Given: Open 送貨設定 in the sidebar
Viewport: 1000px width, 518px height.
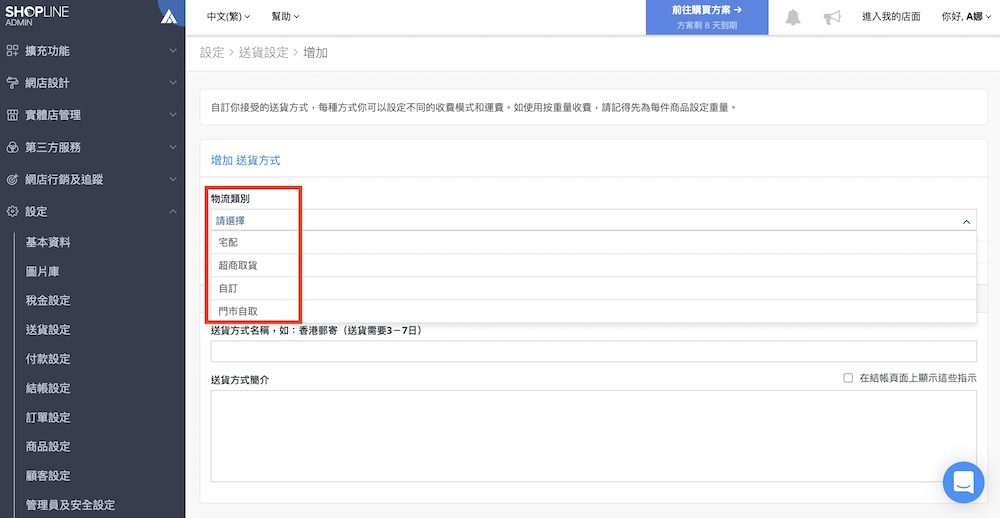Looking at the screenshot, I should pos(48,330).
